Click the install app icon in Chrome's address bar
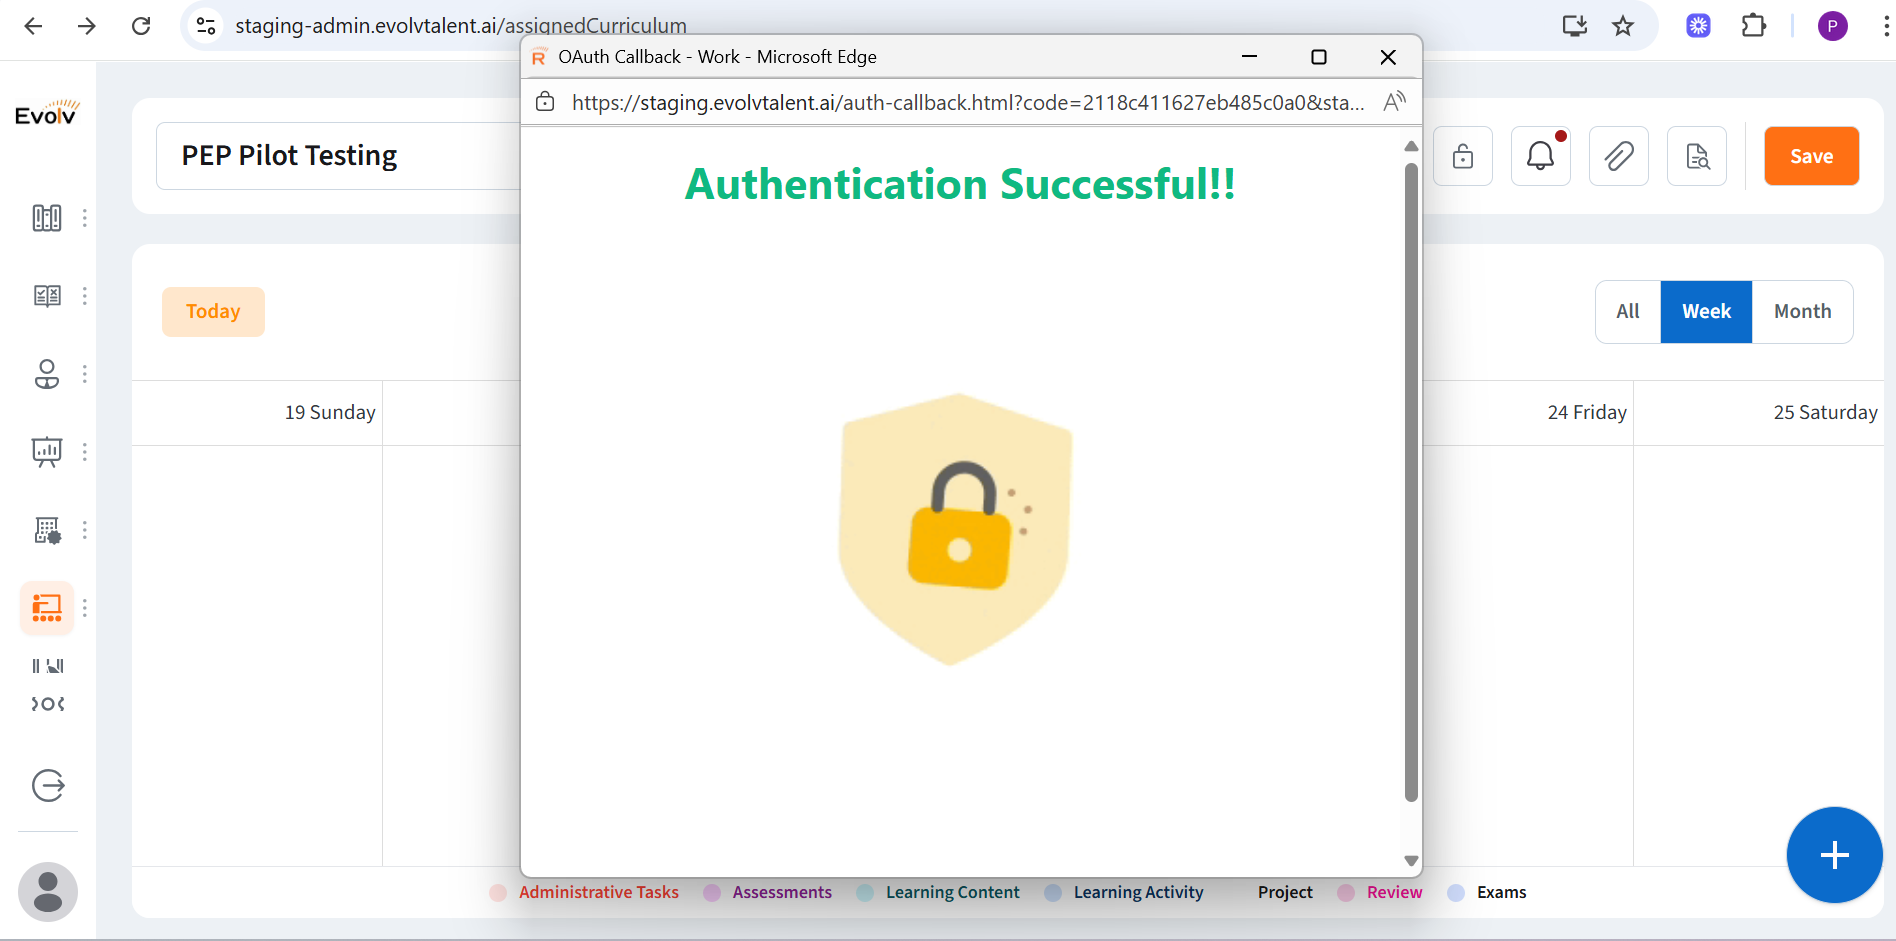This screenshot has width=1896, height=941. [x=1575, y=26]
